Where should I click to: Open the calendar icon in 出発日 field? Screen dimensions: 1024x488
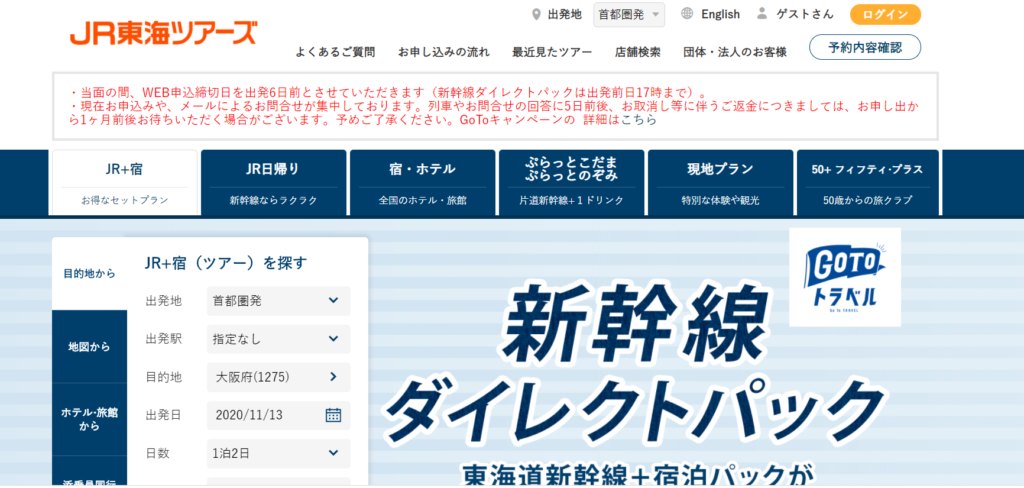click(x=333, y=415)
